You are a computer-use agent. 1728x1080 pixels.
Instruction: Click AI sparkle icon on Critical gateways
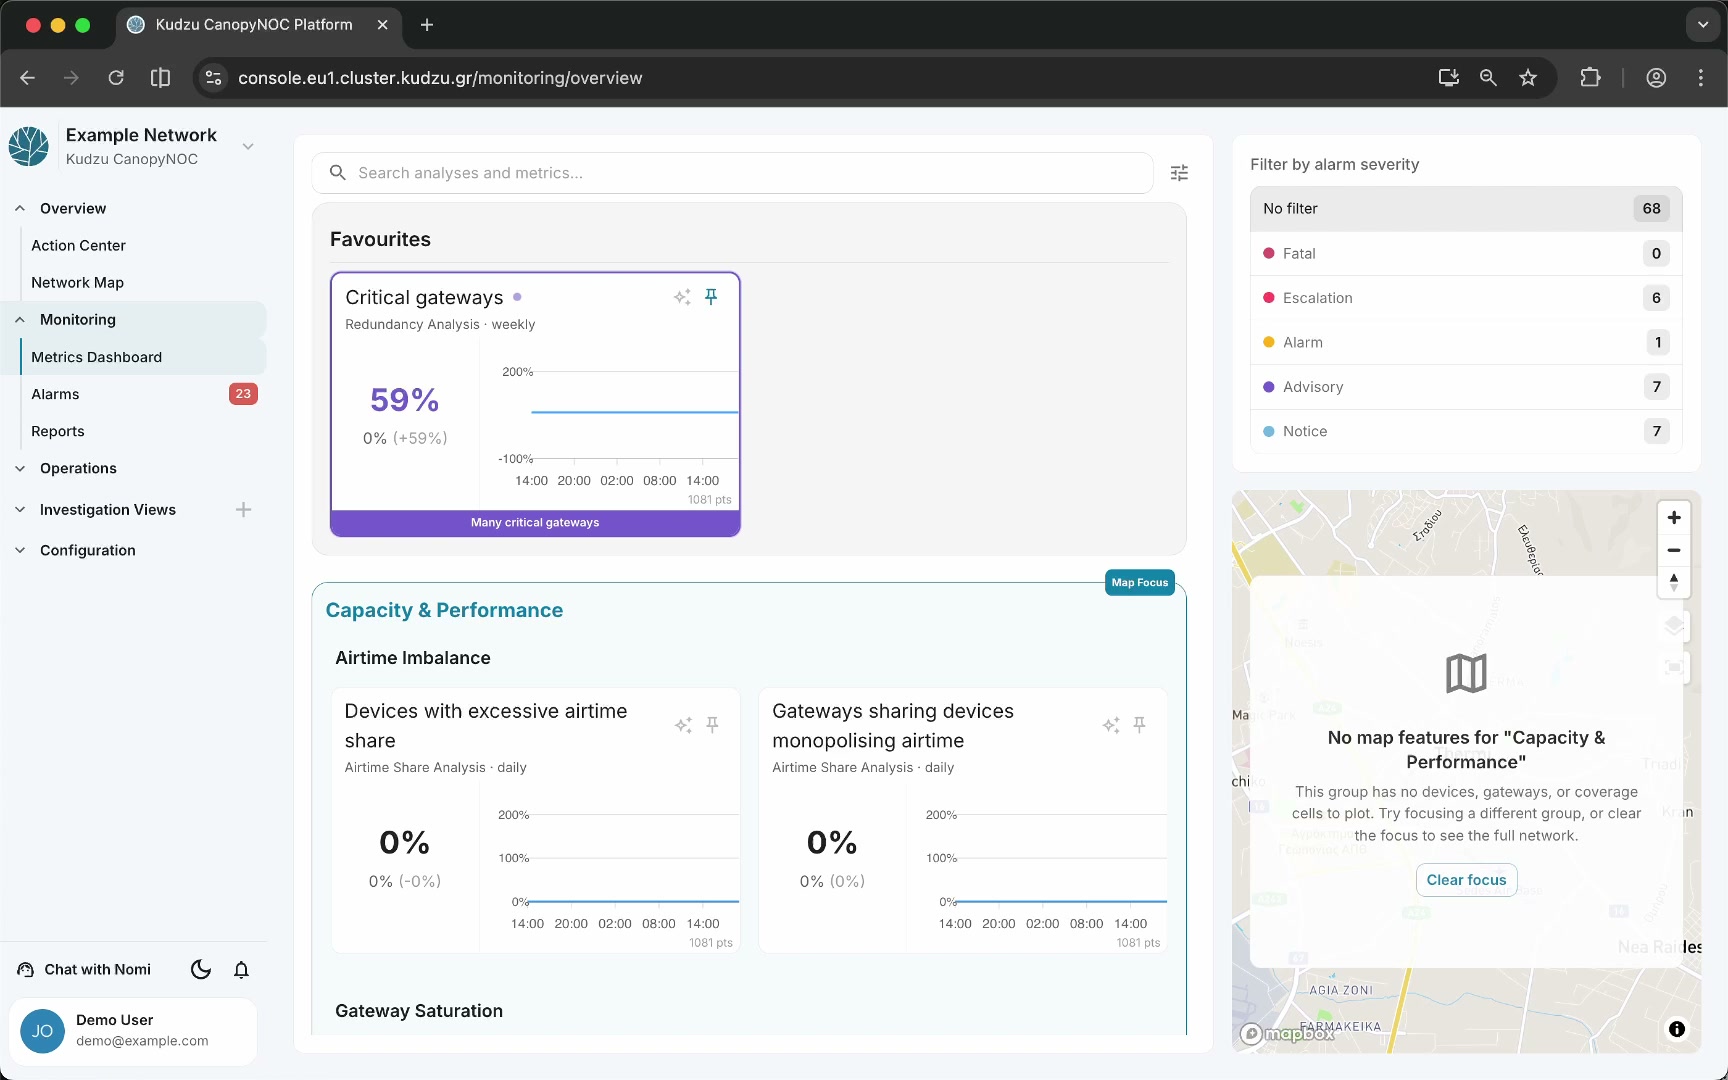click(x=682, y=297)
